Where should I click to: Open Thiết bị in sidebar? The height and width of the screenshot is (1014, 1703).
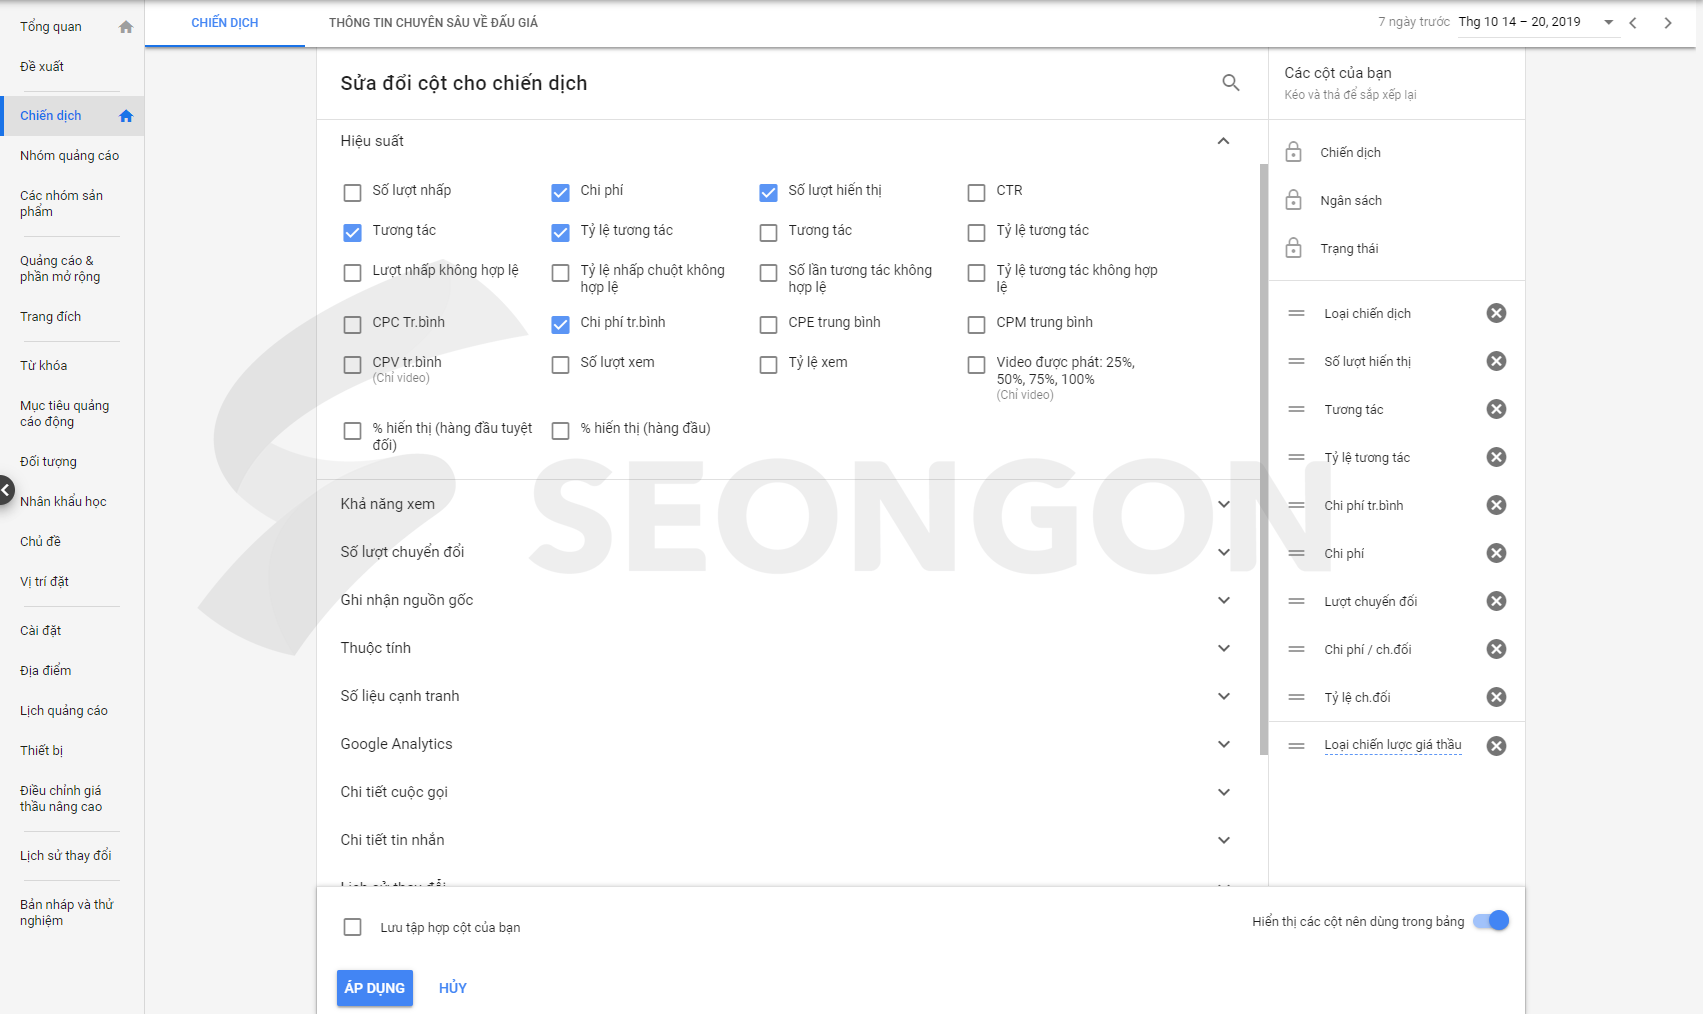(41, 751)
